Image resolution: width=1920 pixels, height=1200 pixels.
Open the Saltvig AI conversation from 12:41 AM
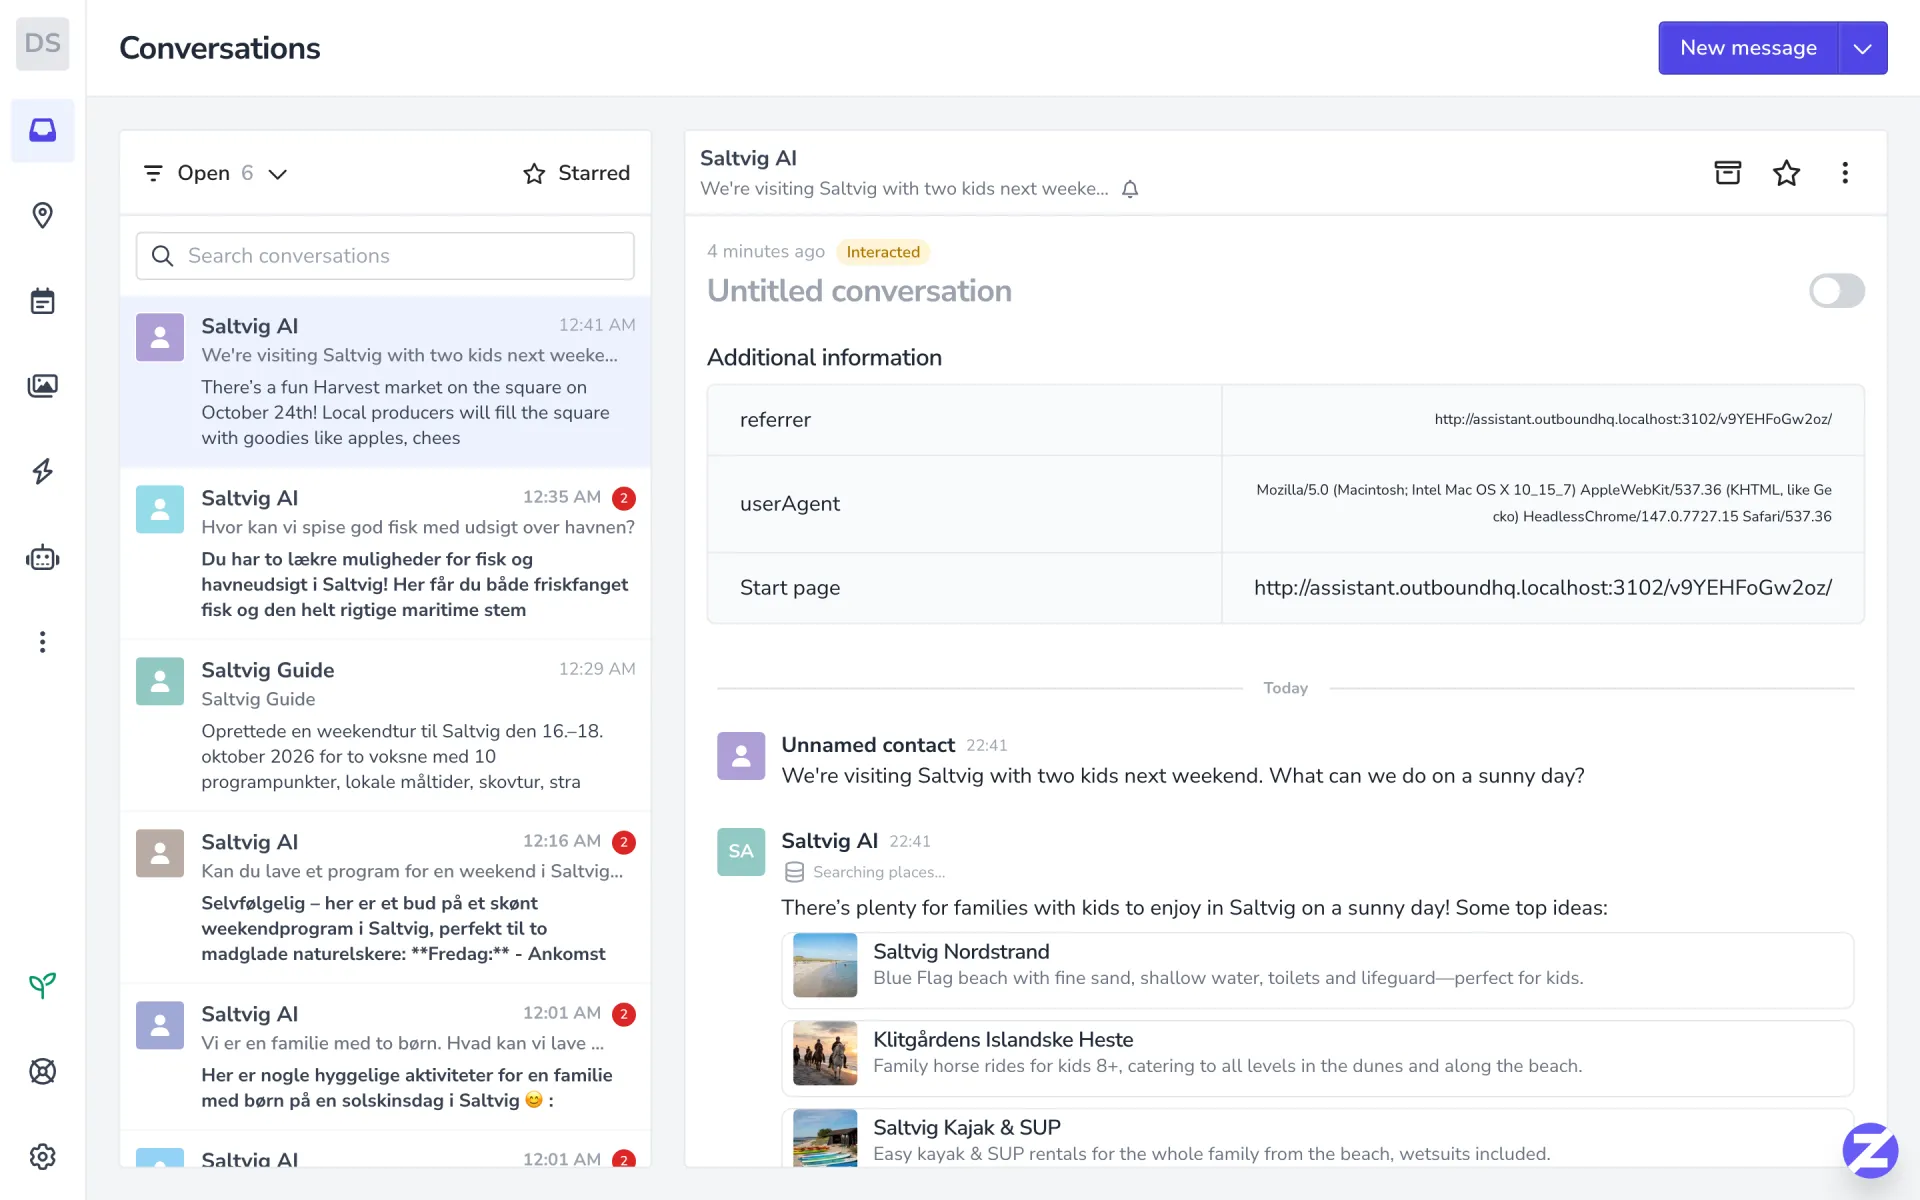pos(385,382)
